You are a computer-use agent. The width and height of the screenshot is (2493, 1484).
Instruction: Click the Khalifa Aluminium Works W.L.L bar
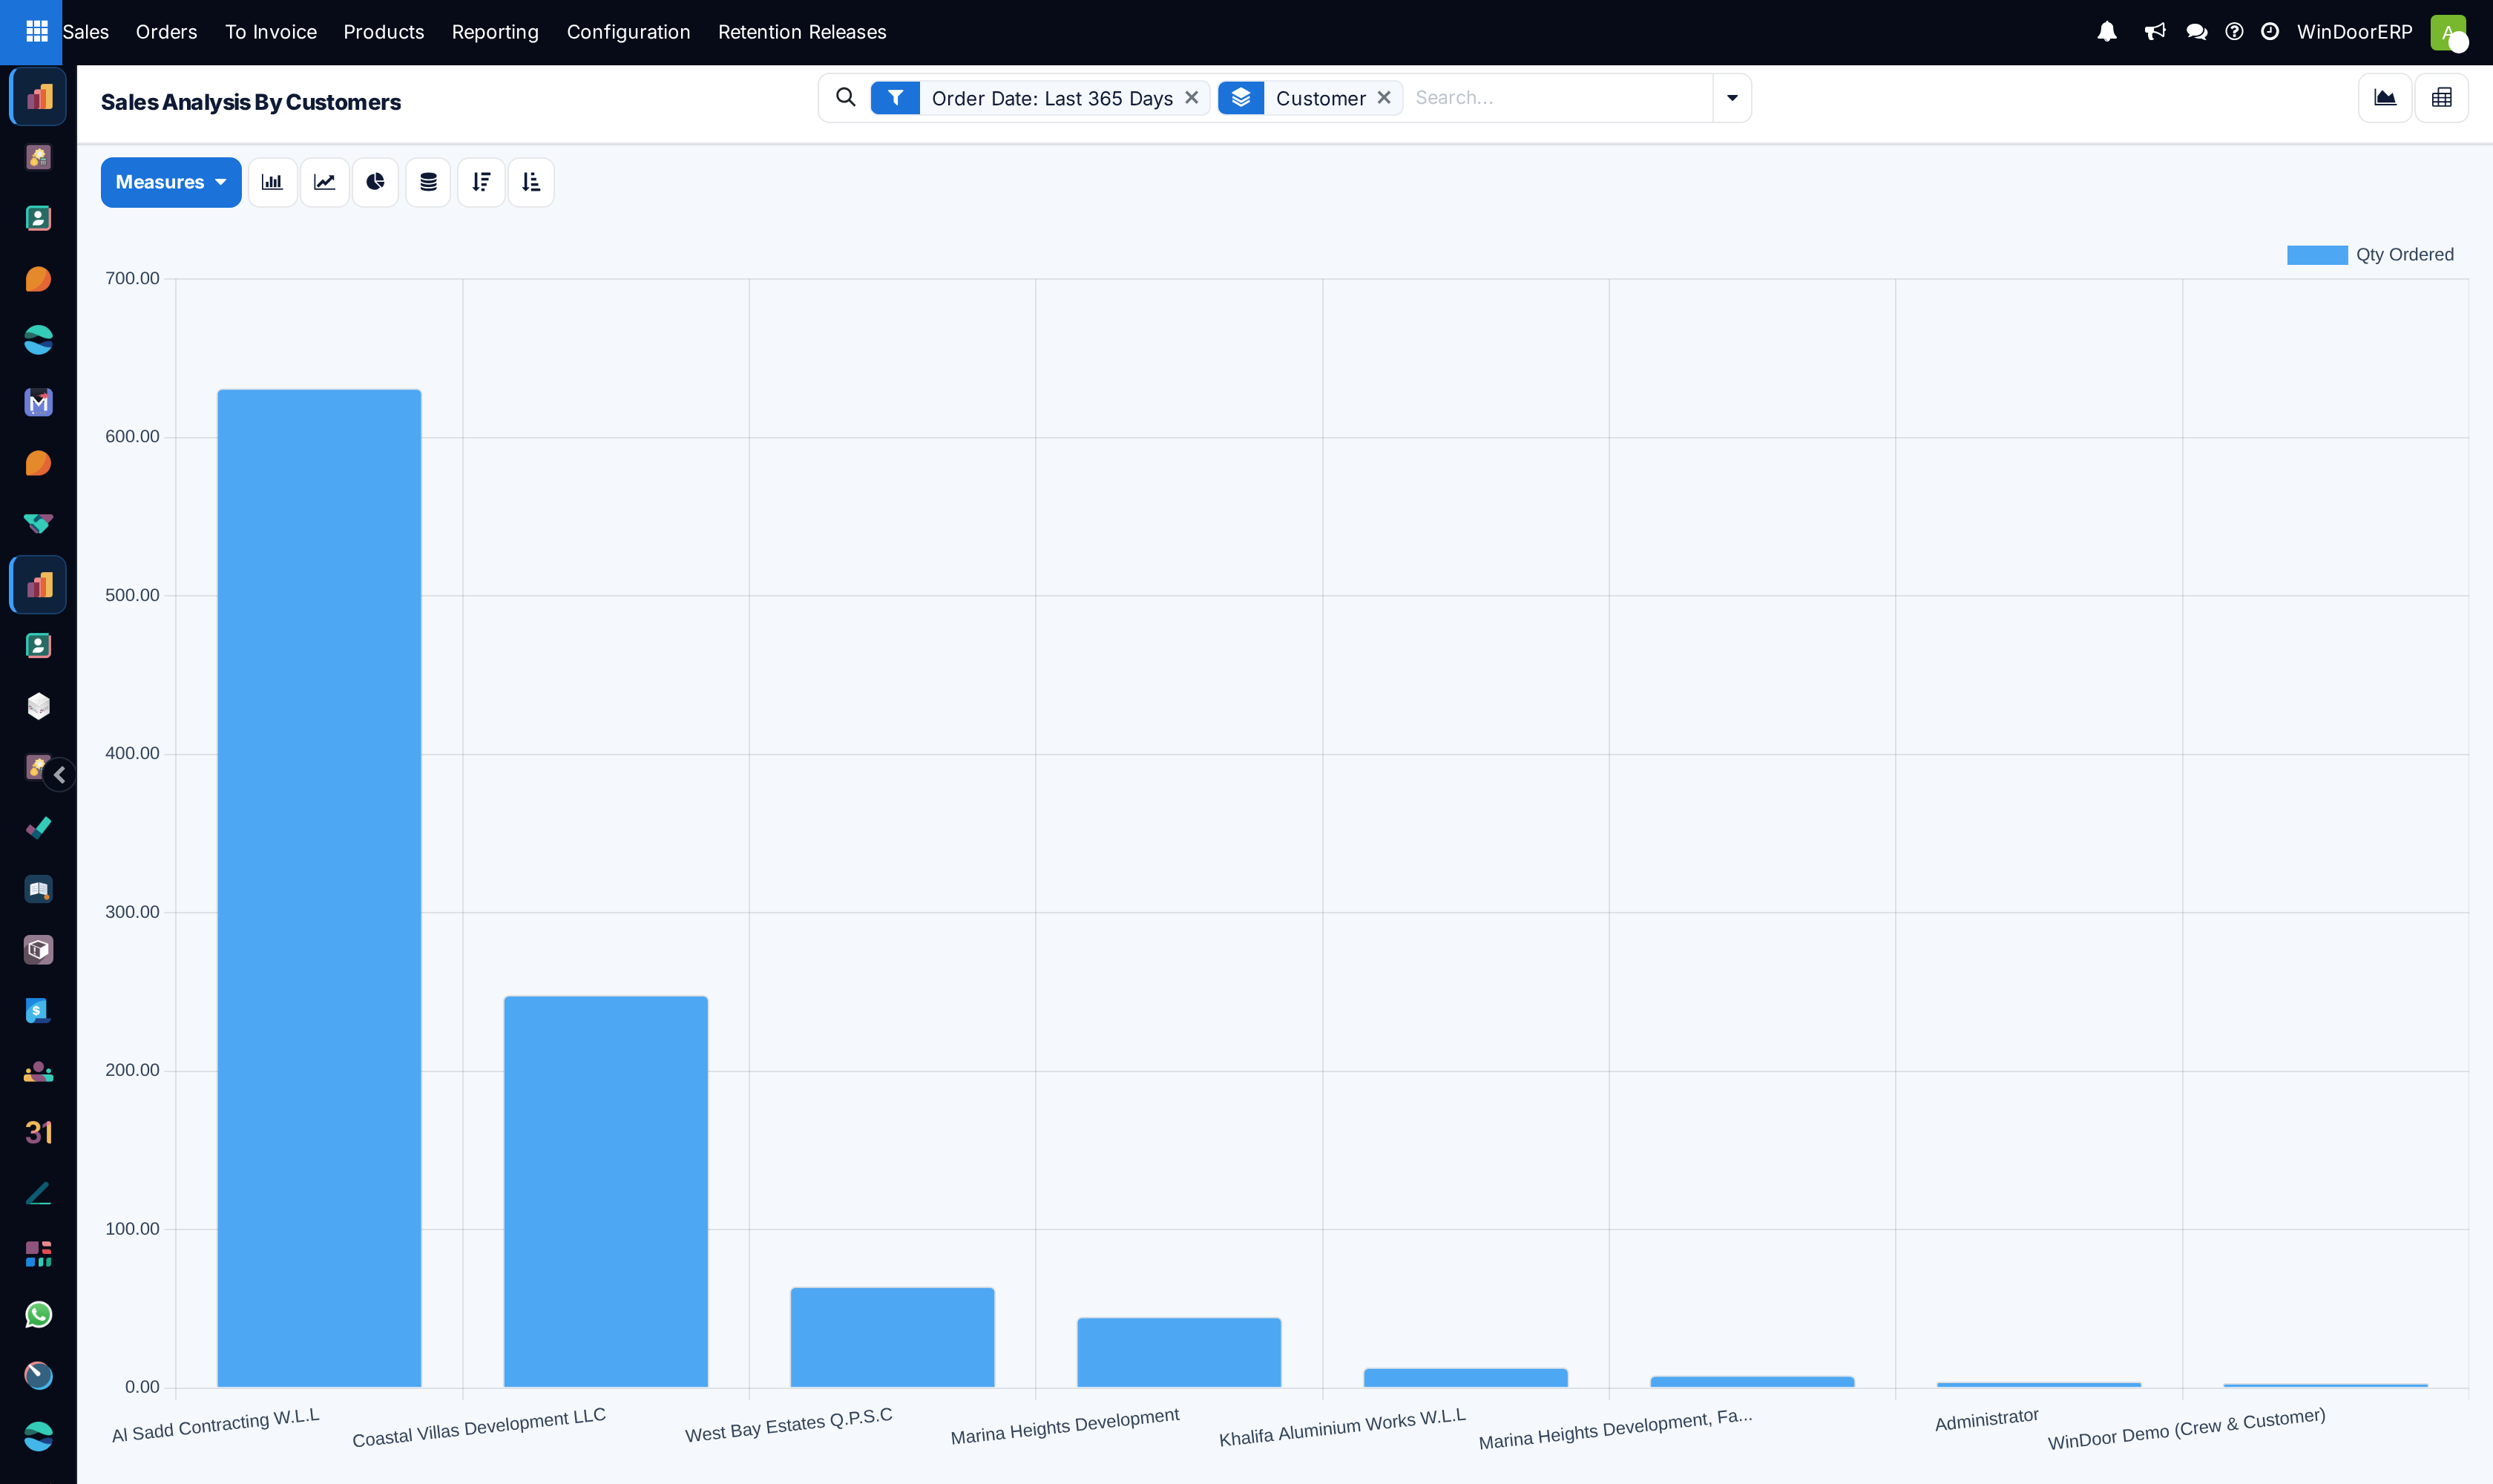point(1466,1377)
